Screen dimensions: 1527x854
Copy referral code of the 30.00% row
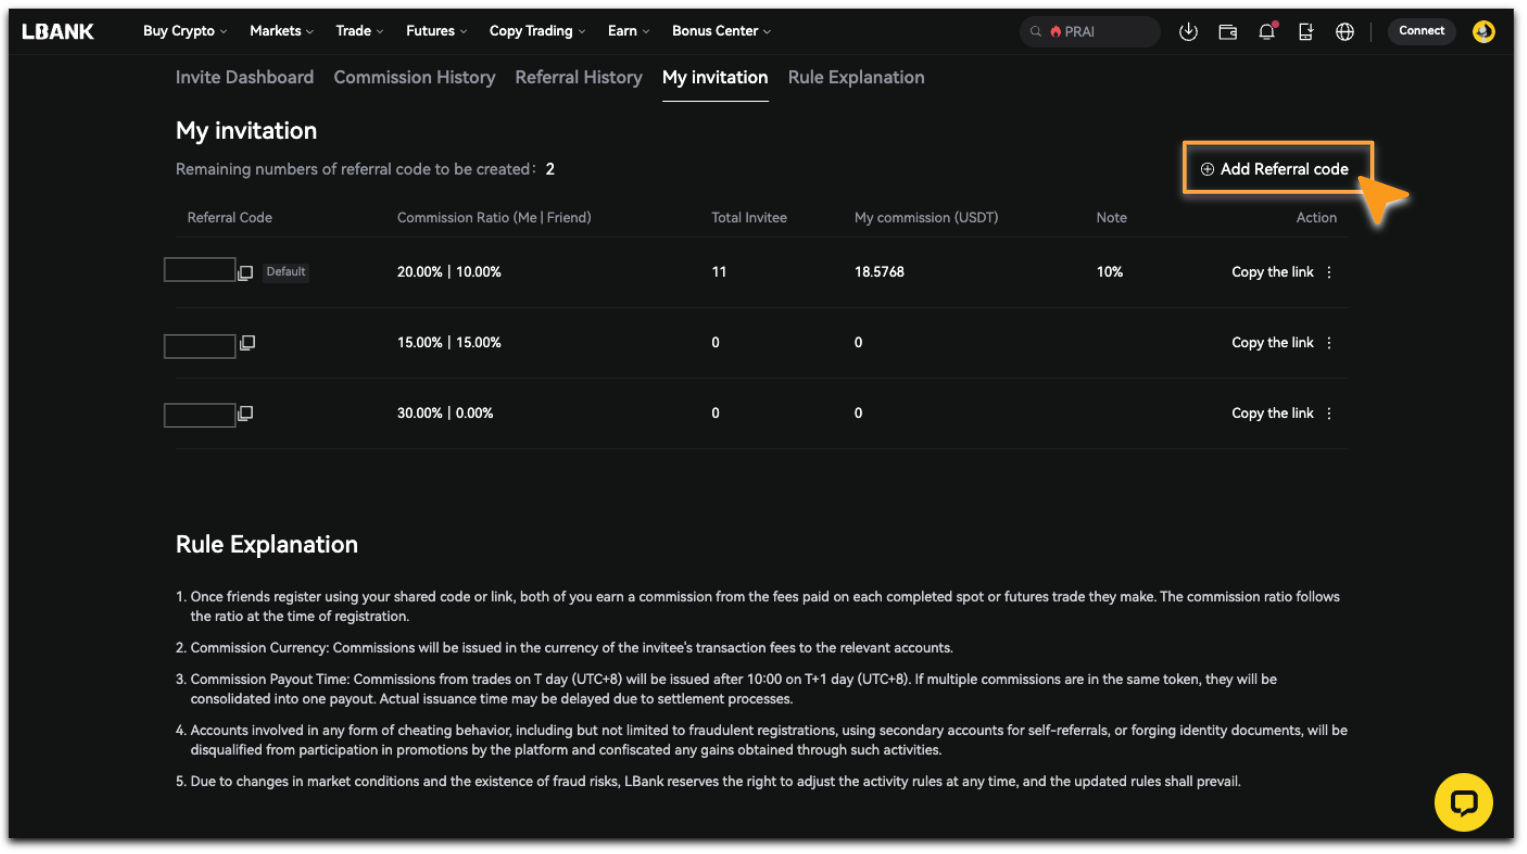245,414
